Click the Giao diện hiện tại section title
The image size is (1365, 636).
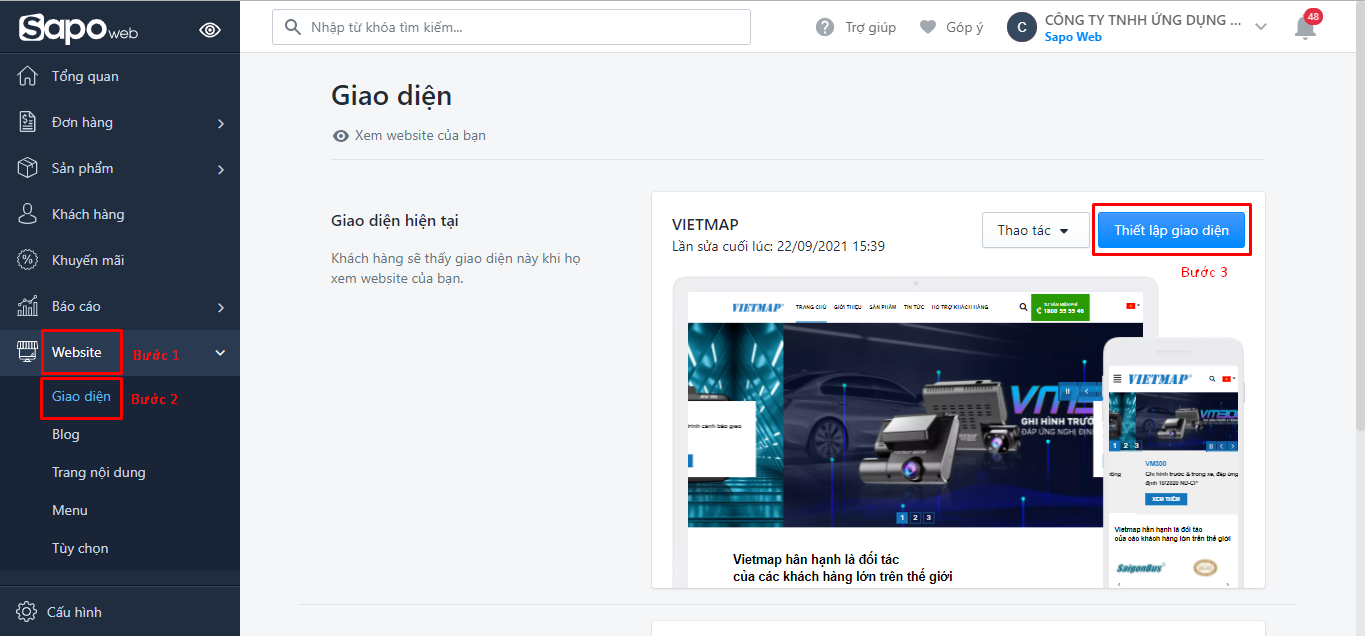(395, 220)
